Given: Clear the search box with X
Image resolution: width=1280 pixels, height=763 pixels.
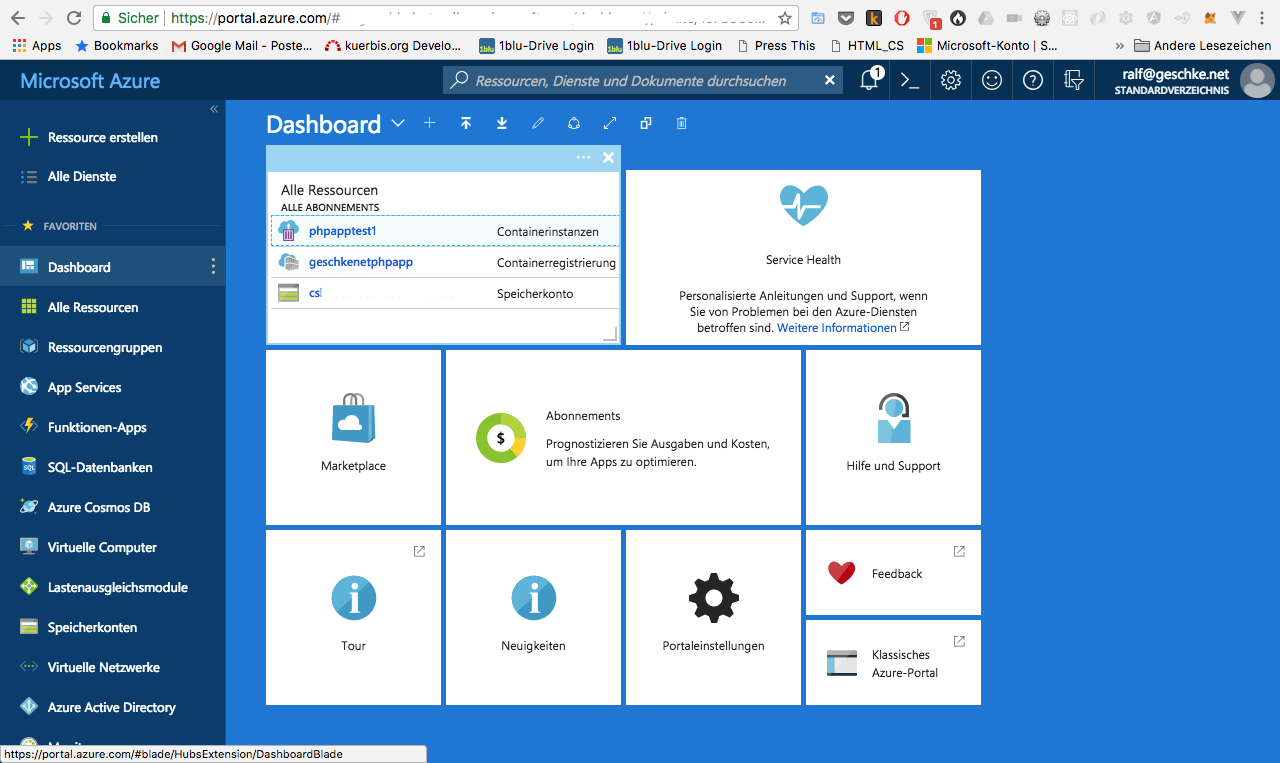Looking at the screenshot, I should pyautogui.click(x=829, y=80).
